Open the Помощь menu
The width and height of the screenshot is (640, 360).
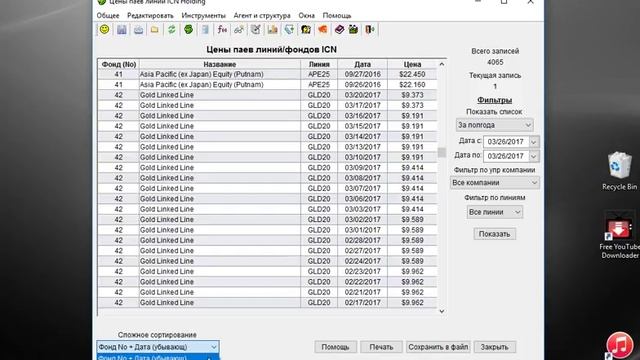click(337, 16)
